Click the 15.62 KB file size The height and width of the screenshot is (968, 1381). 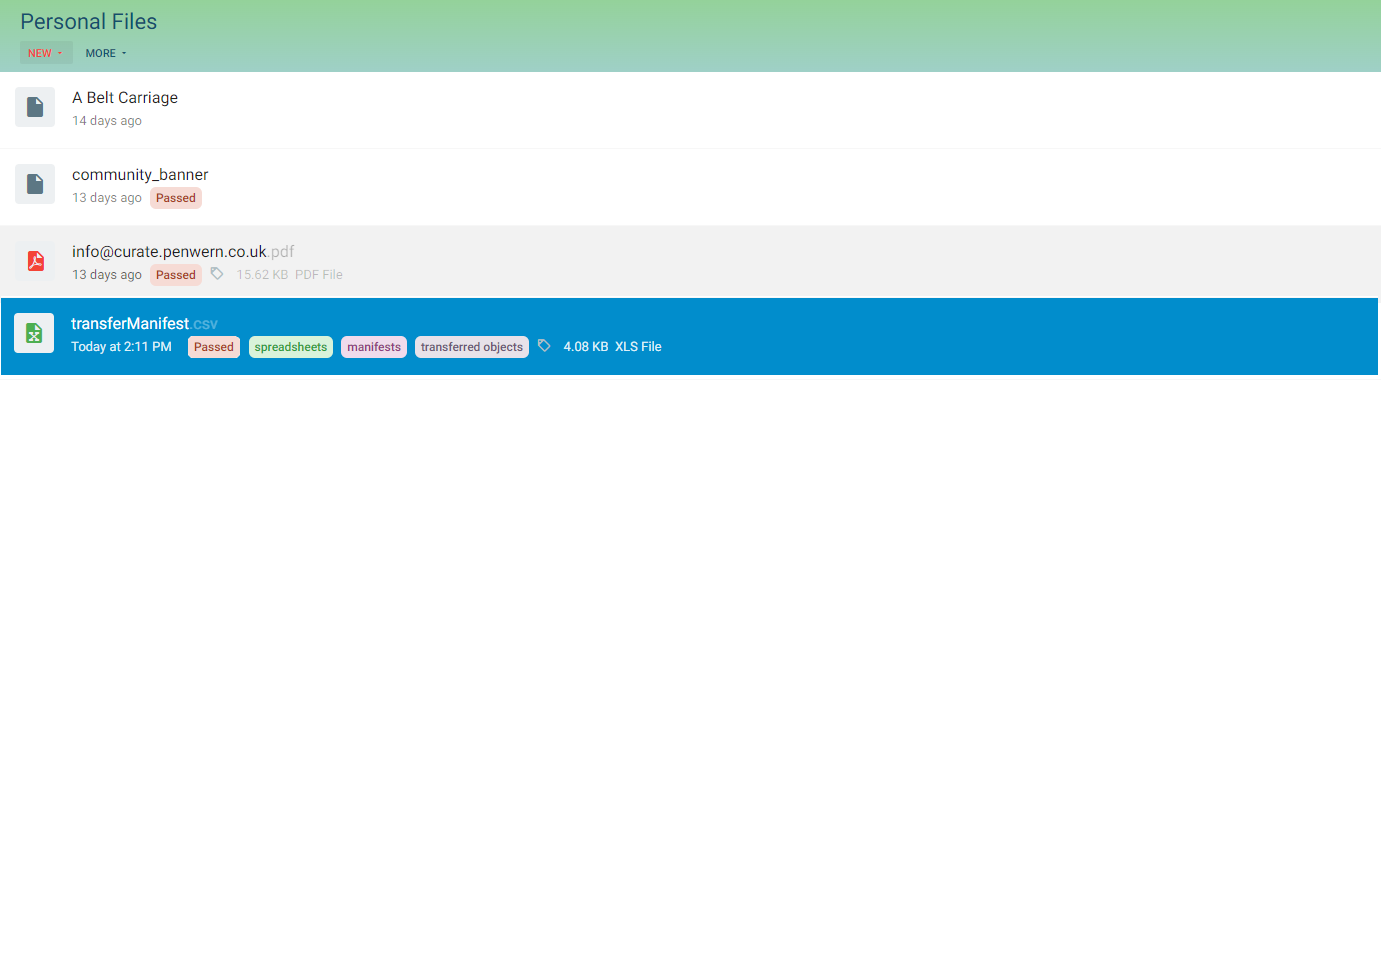[262, 275]
